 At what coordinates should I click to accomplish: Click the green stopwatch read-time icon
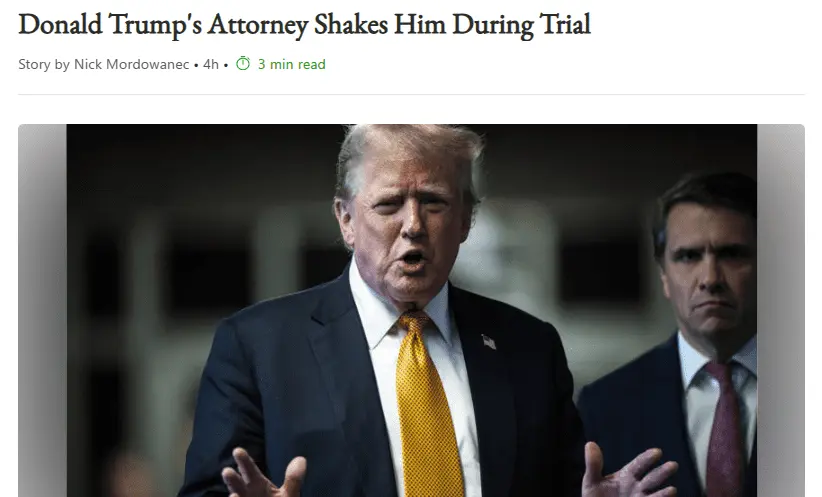[x=243, y=64]
